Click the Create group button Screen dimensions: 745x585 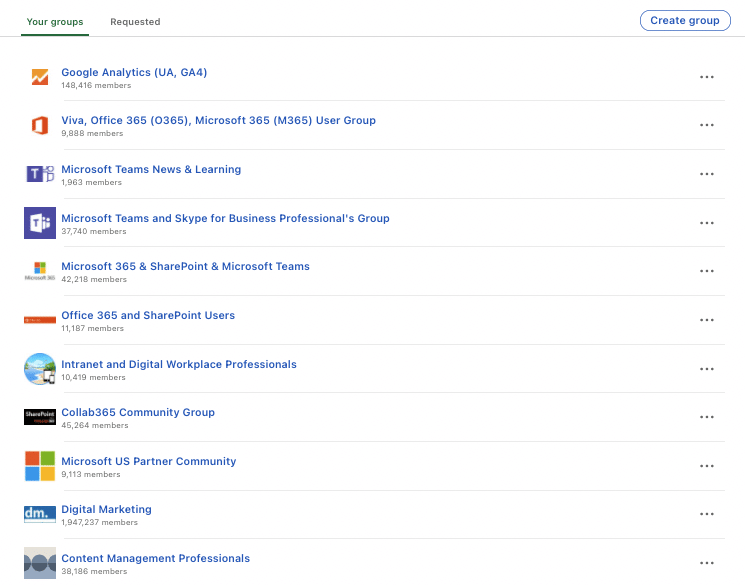[685, 20]
